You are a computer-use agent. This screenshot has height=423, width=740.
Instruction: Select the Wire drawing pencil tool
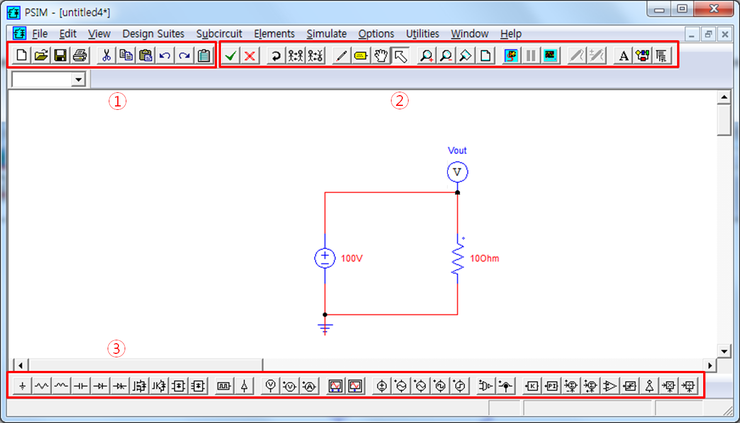coord(342,55)
